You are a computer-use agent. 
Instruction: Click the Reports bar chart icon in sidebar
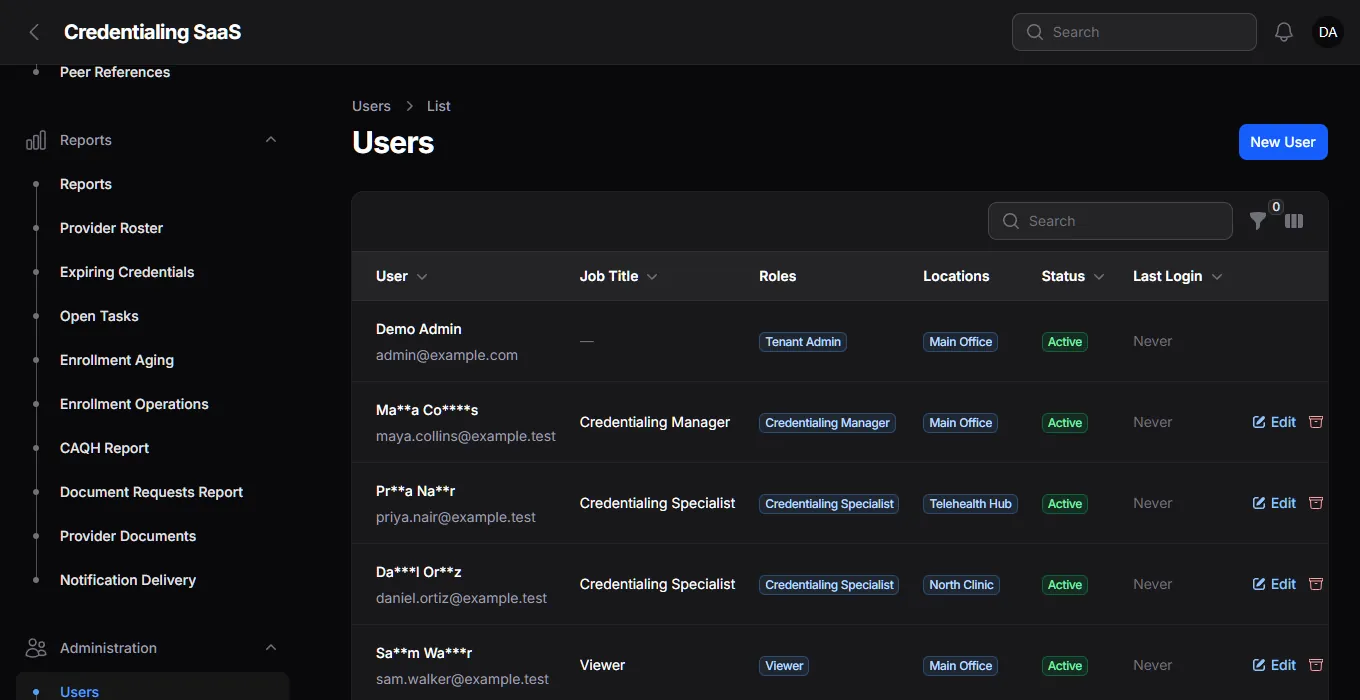point(36,140)
